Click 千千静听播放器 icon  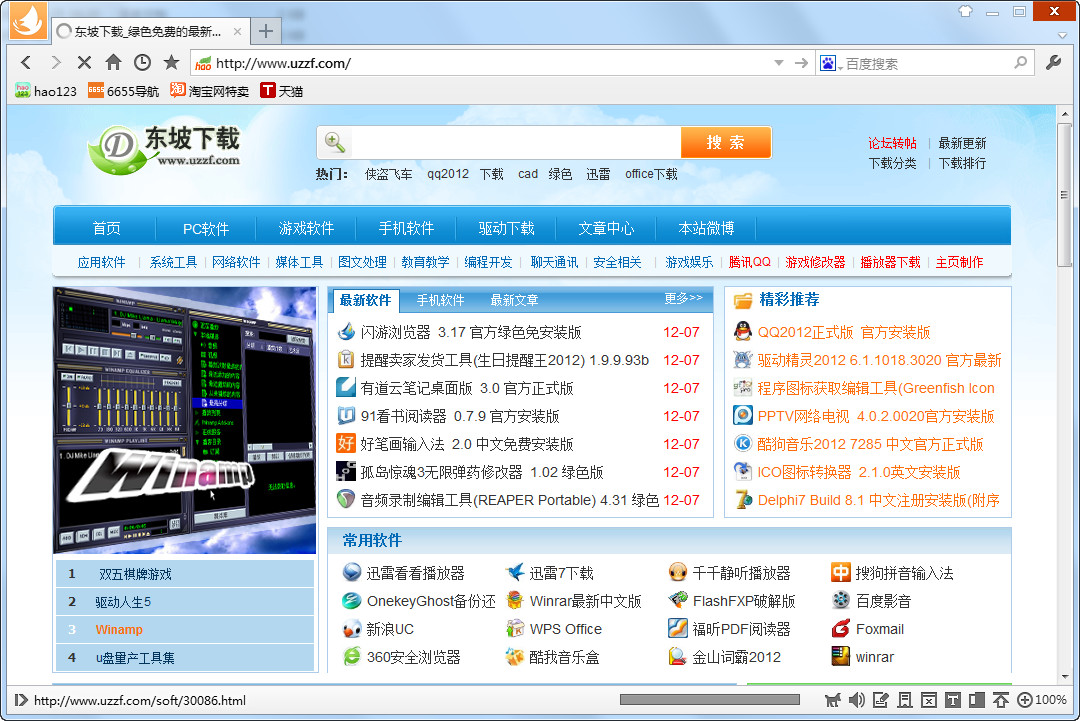tap(678, 572)
